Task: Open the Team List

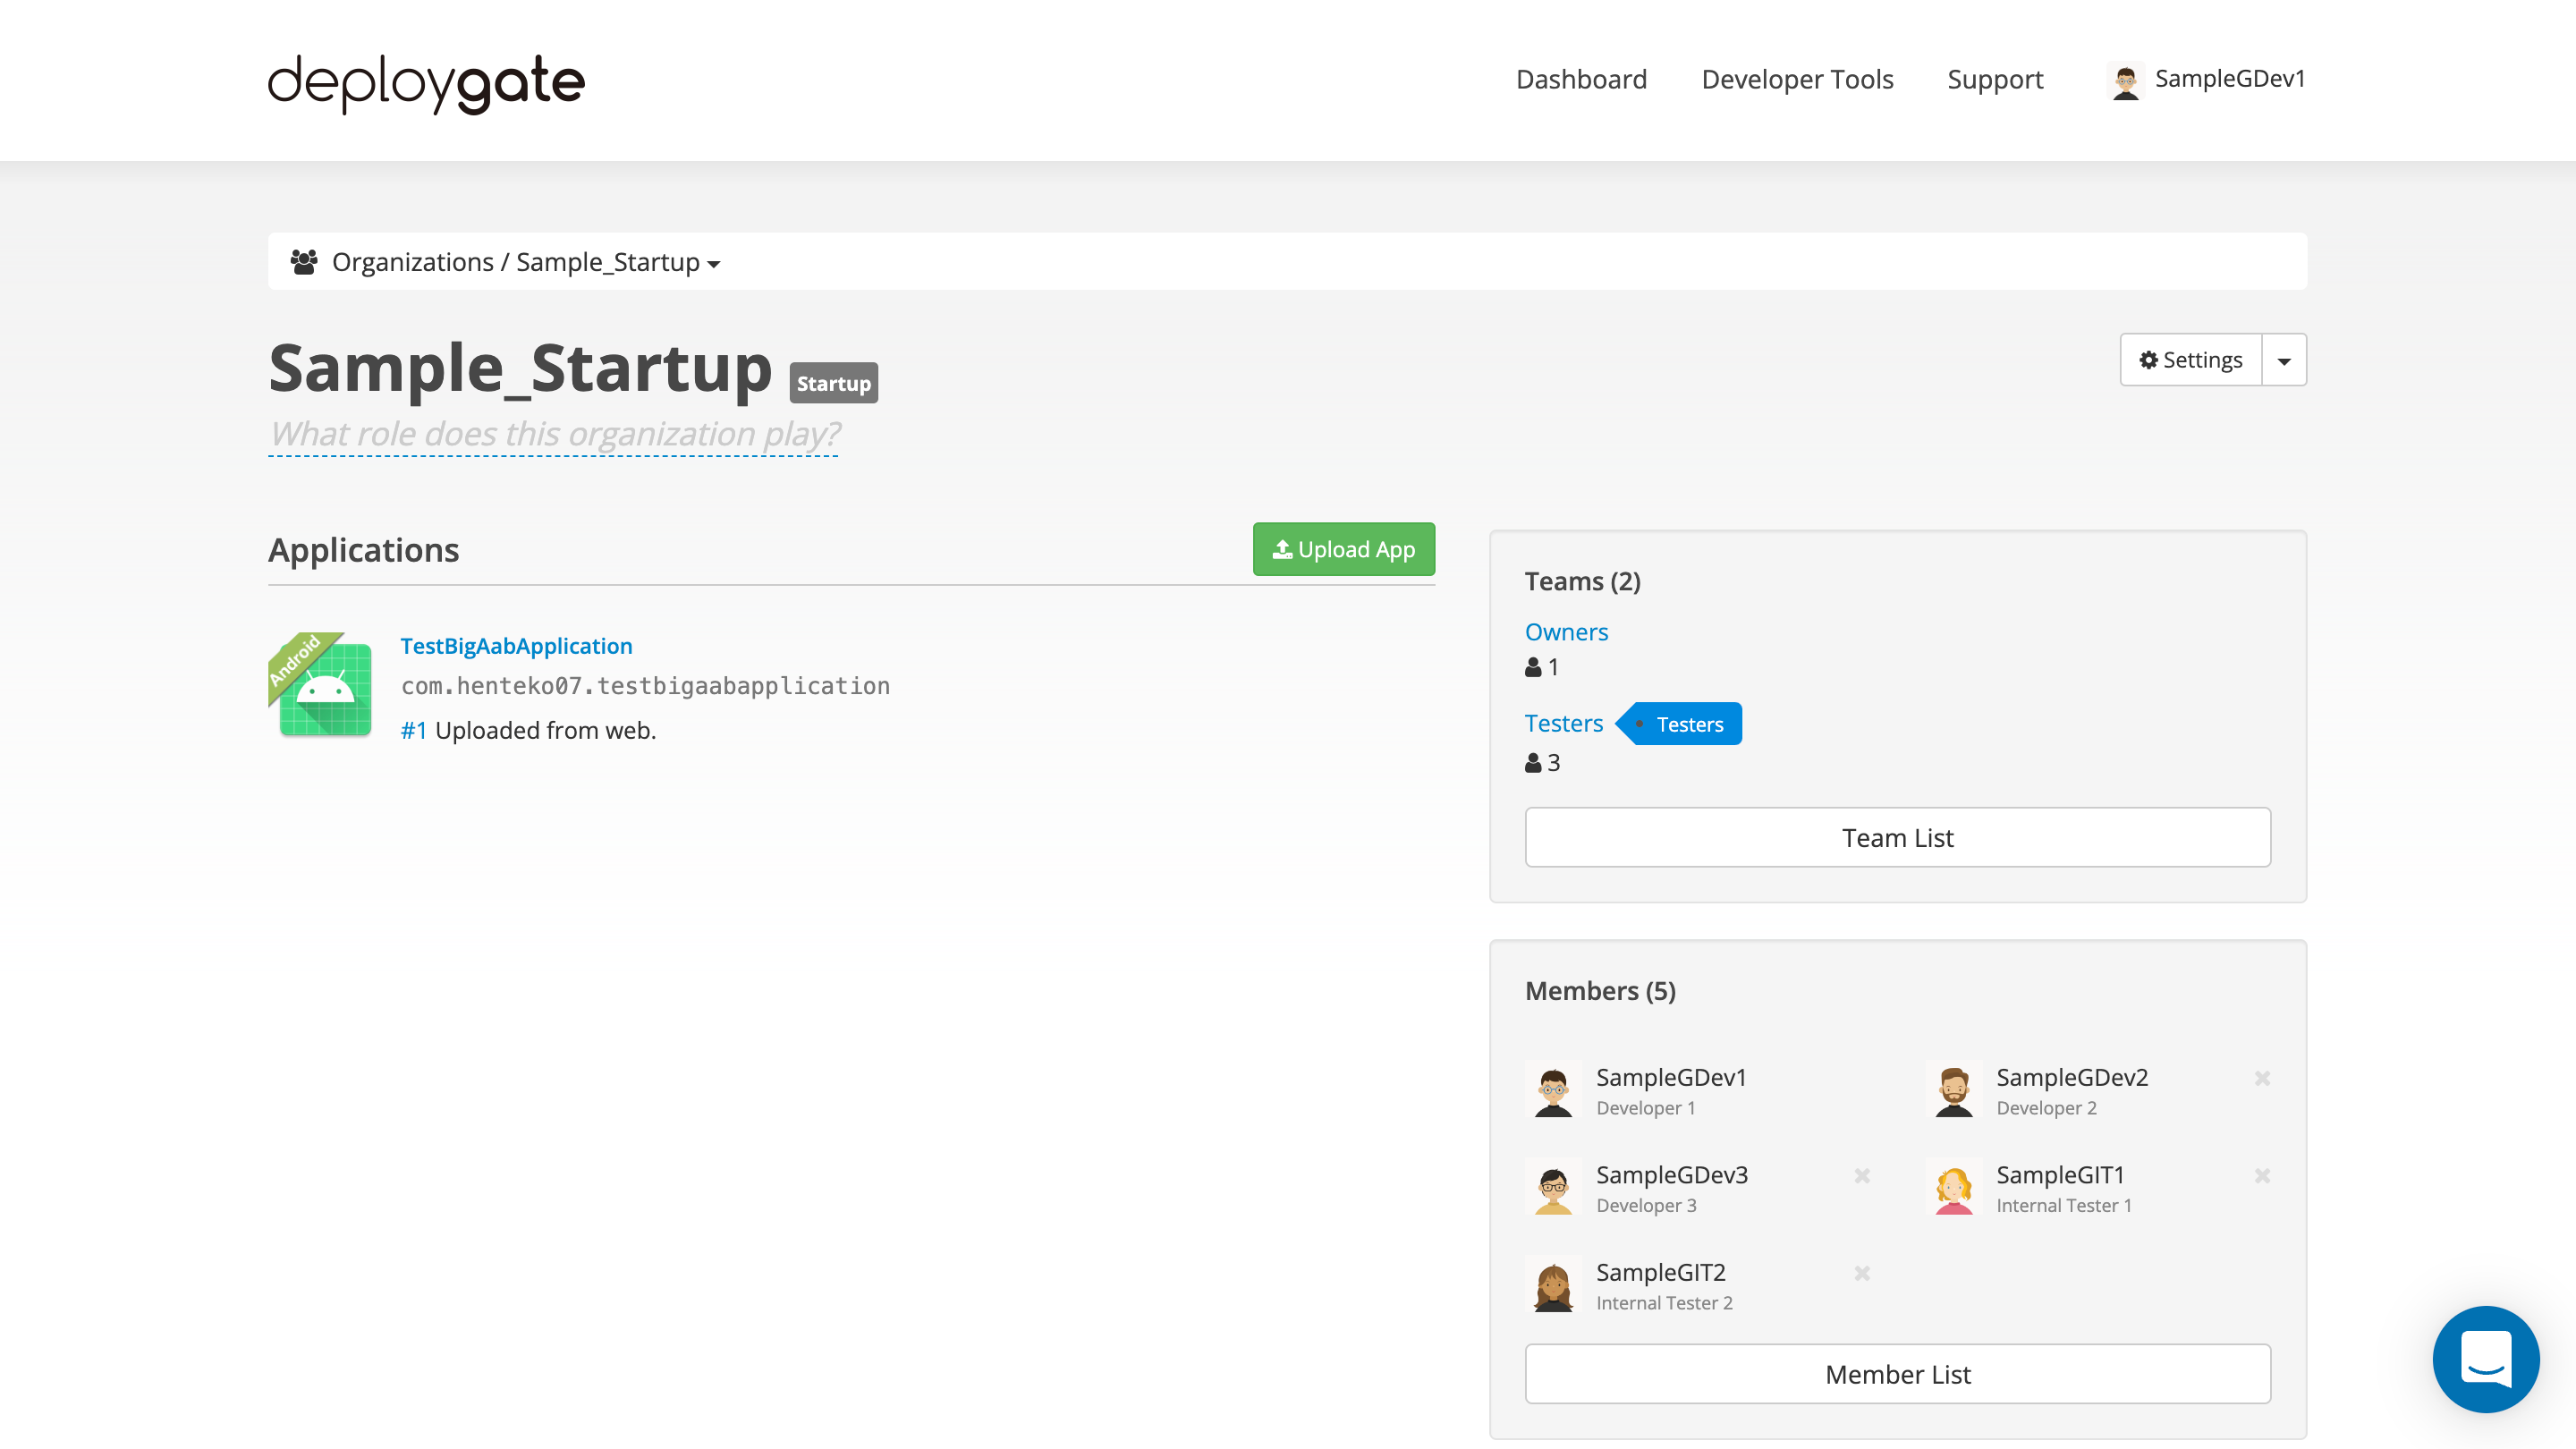Action: coord(1897,837)
